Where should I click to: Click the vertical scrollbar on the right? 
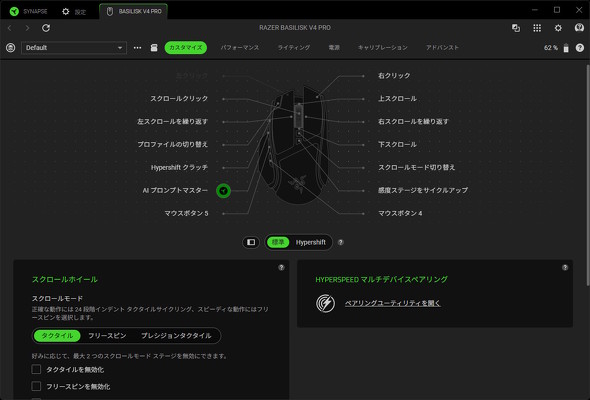587,175
